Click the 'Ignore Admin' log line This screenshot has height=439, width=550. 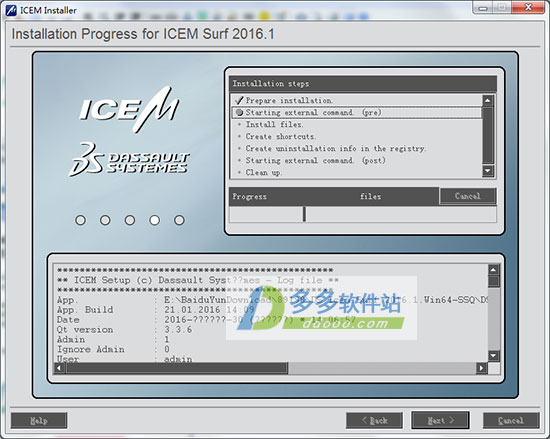(x=113, y=349)
